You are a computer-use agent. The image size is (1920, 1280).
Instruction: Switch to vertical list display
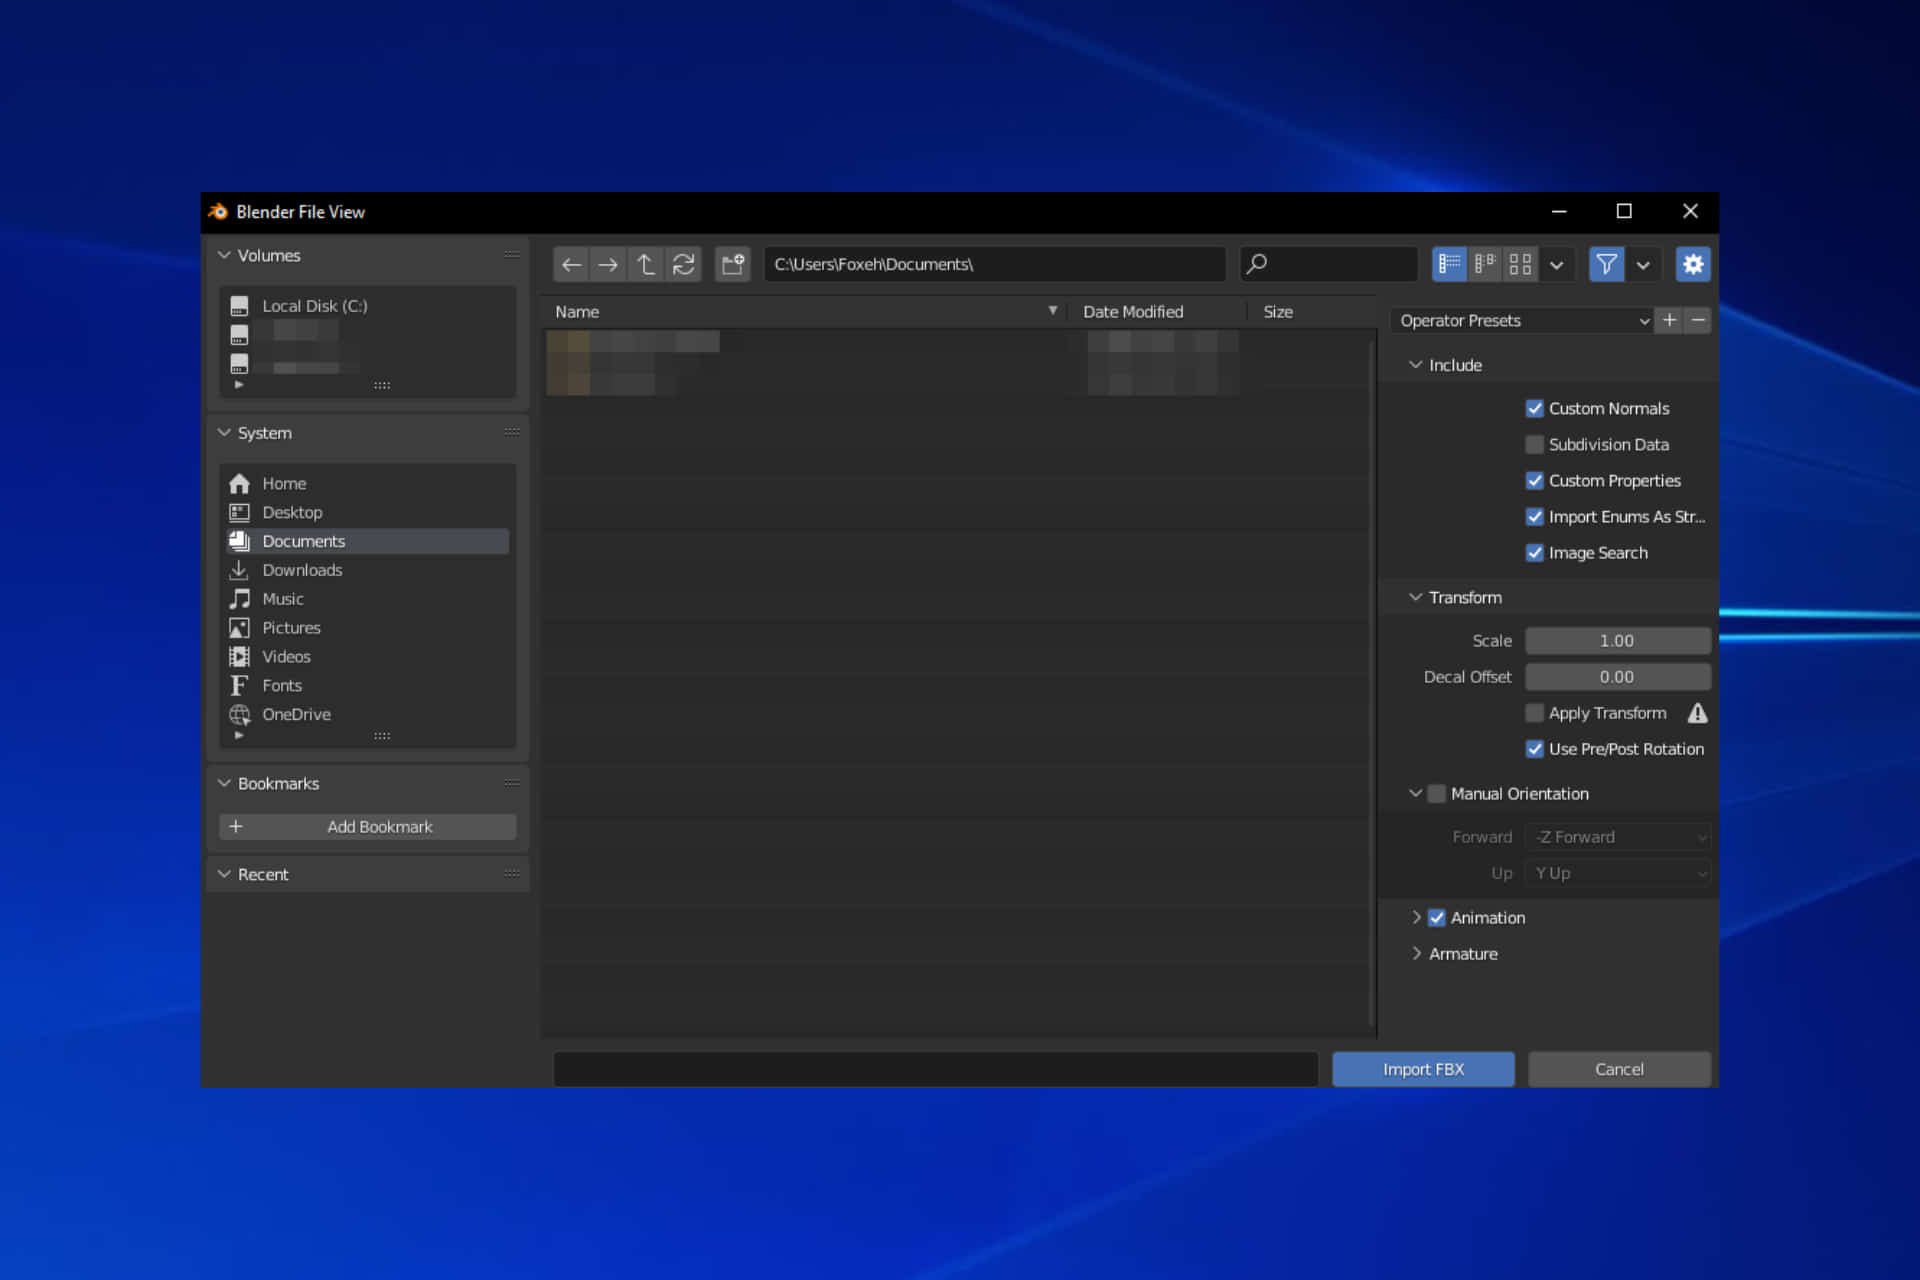pyautogui.click(x=1449, y=264)
